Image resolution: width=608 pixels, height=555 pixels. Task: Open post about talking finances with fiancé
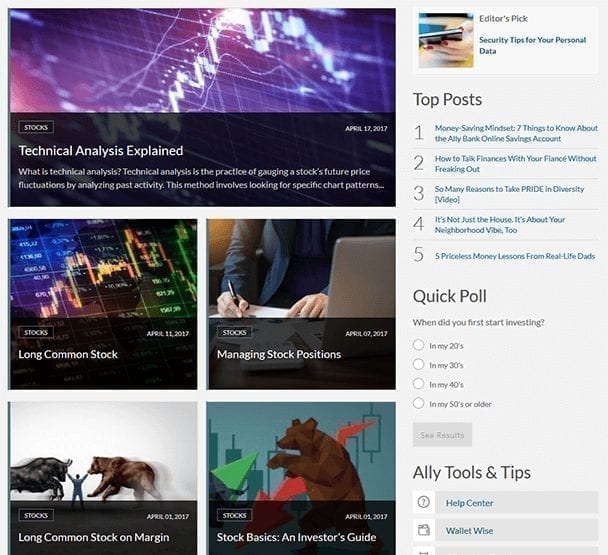515,164
